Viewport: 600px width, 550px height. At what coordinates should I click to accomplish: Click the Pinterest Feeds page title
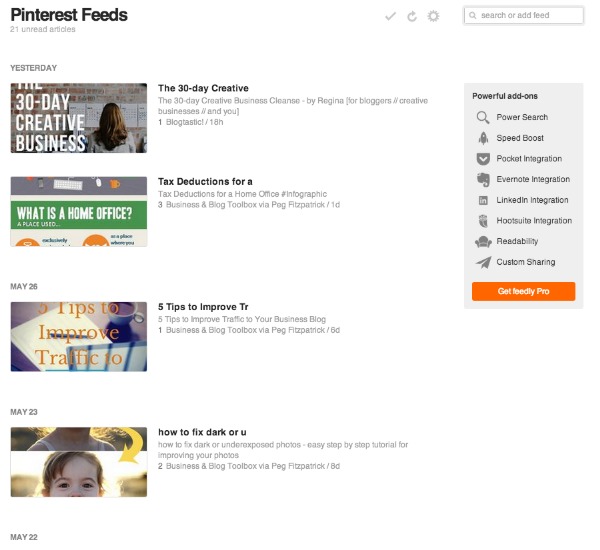point(69,15)
